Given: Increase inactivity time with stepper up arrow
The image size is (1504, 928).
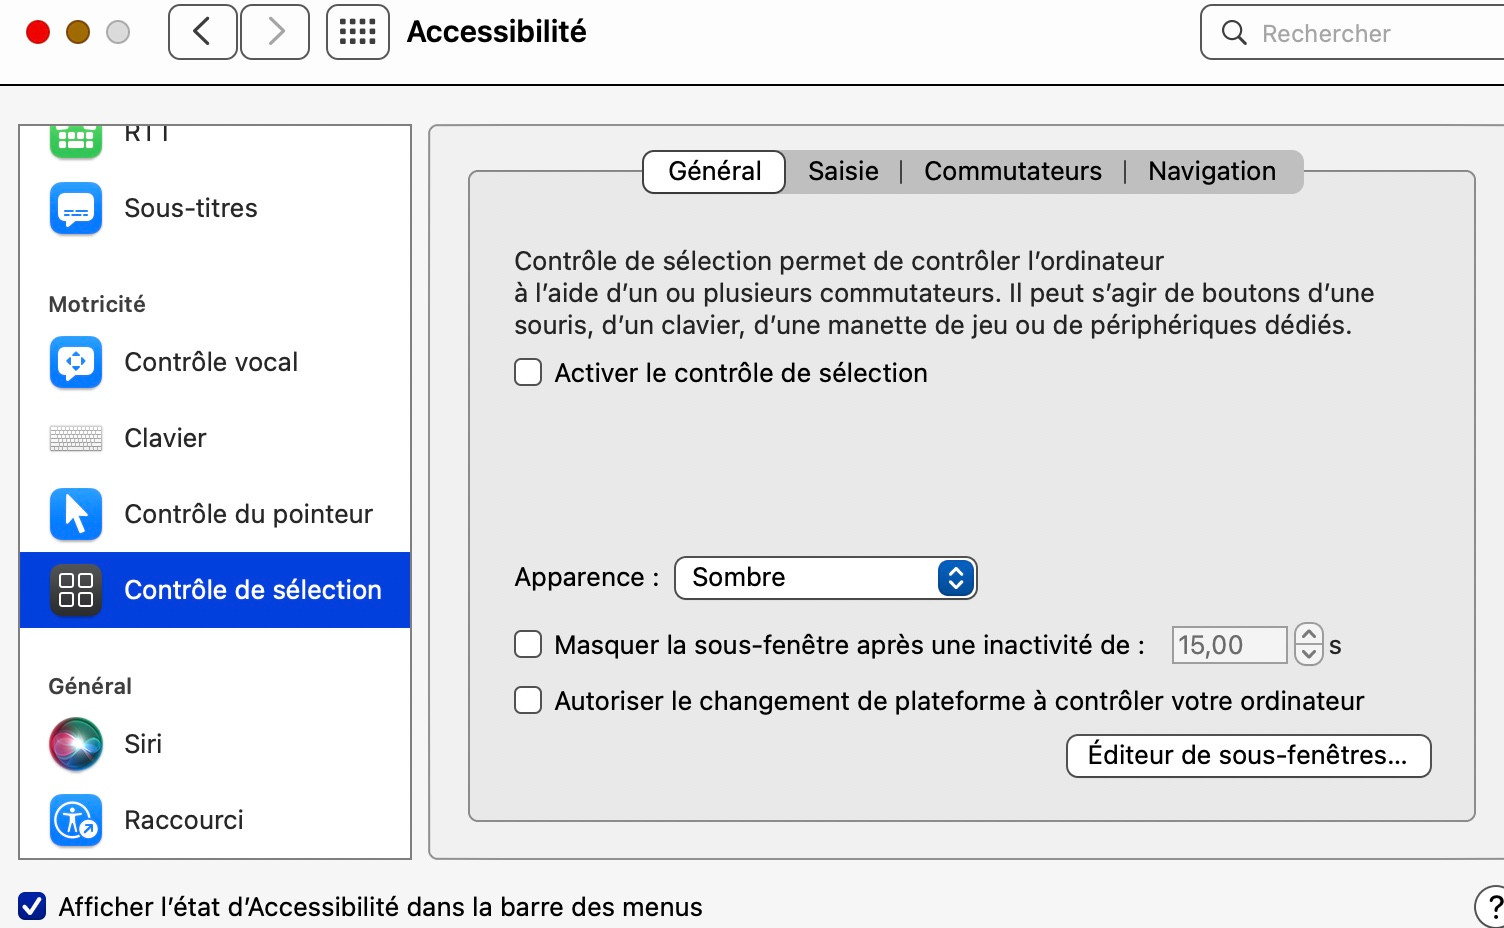Looking at the screenshot, I should pos(1308,635).
